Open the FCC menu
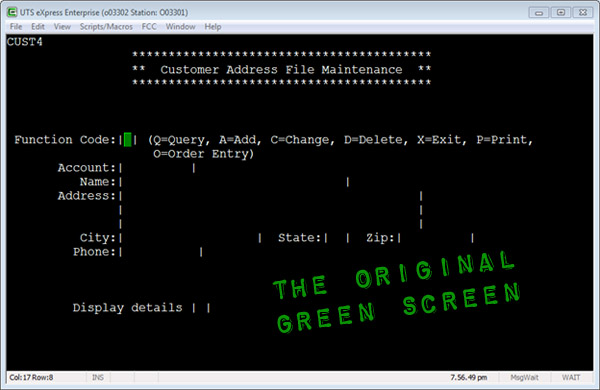Screen dimensions: 600x390 tap(149, 26)
